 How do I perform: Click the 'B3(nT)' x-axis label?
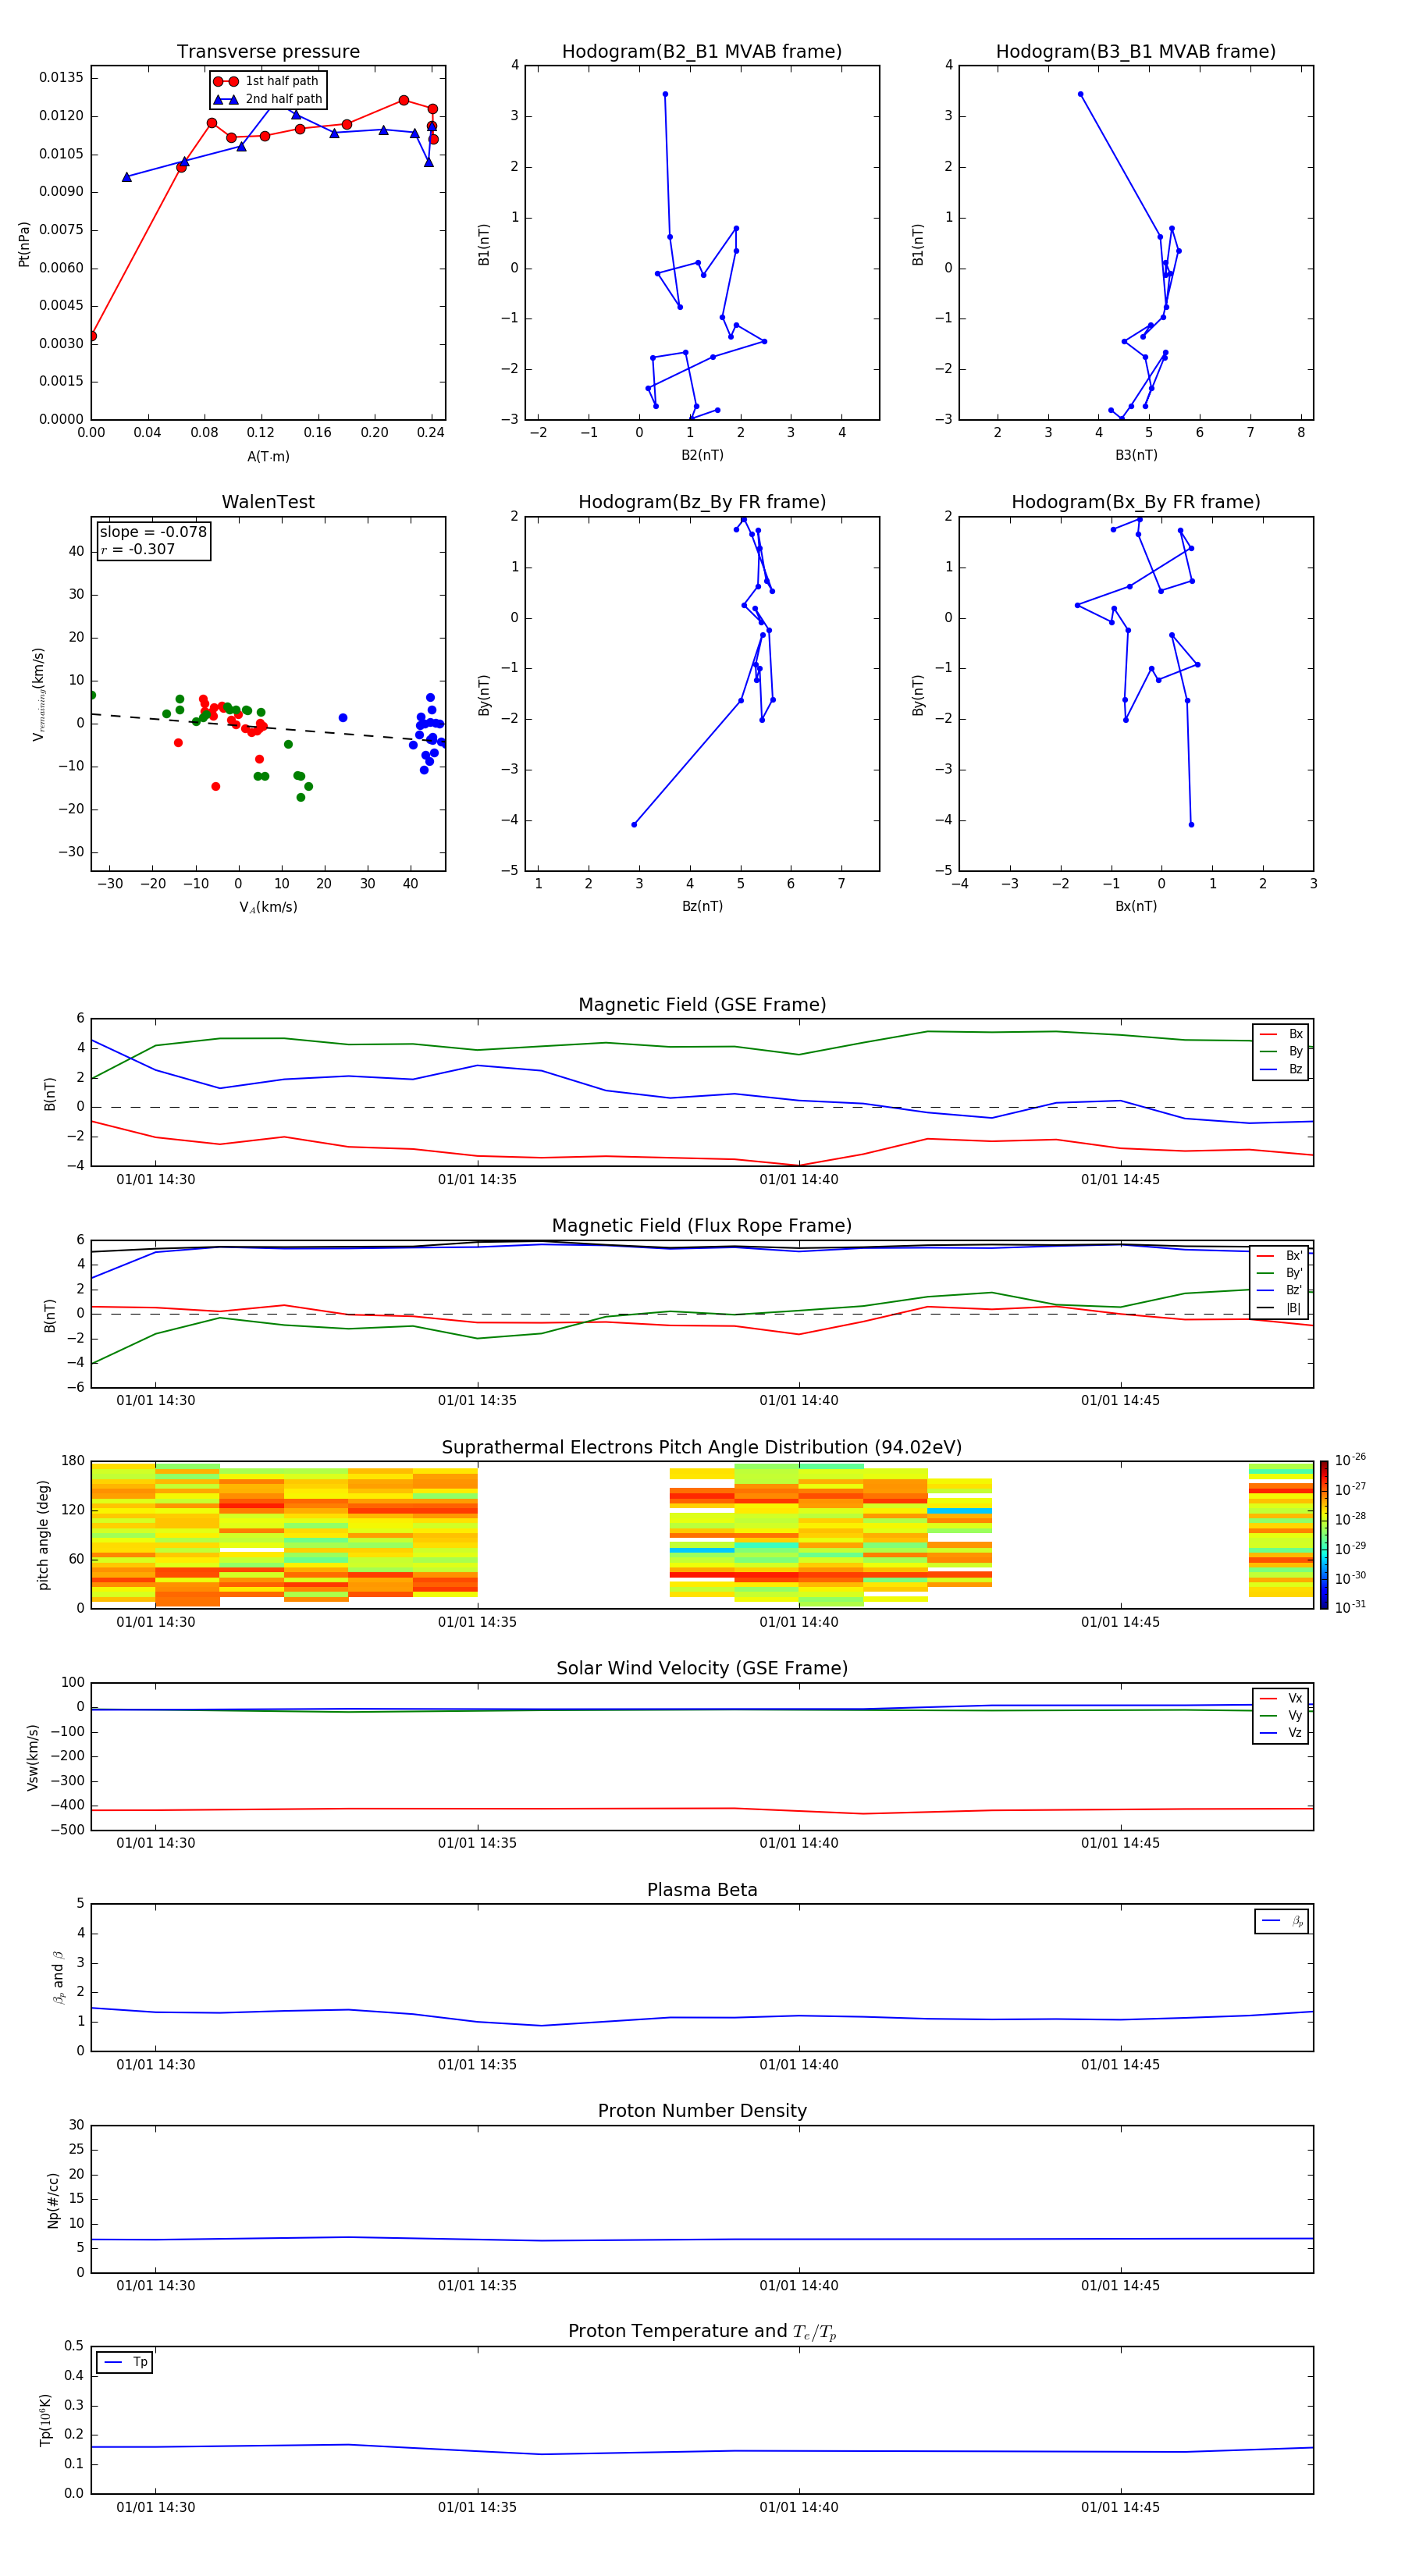click(1136, 455)
